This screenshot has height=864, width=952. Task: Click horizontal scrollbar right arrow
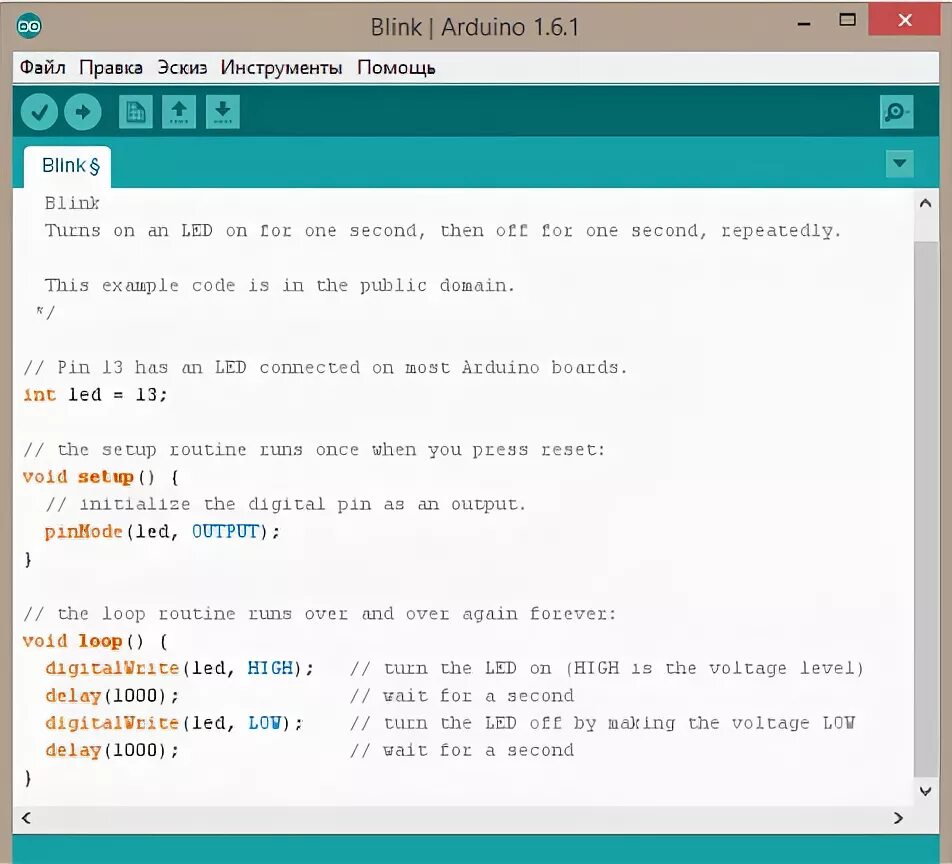(x=899, y=818)
